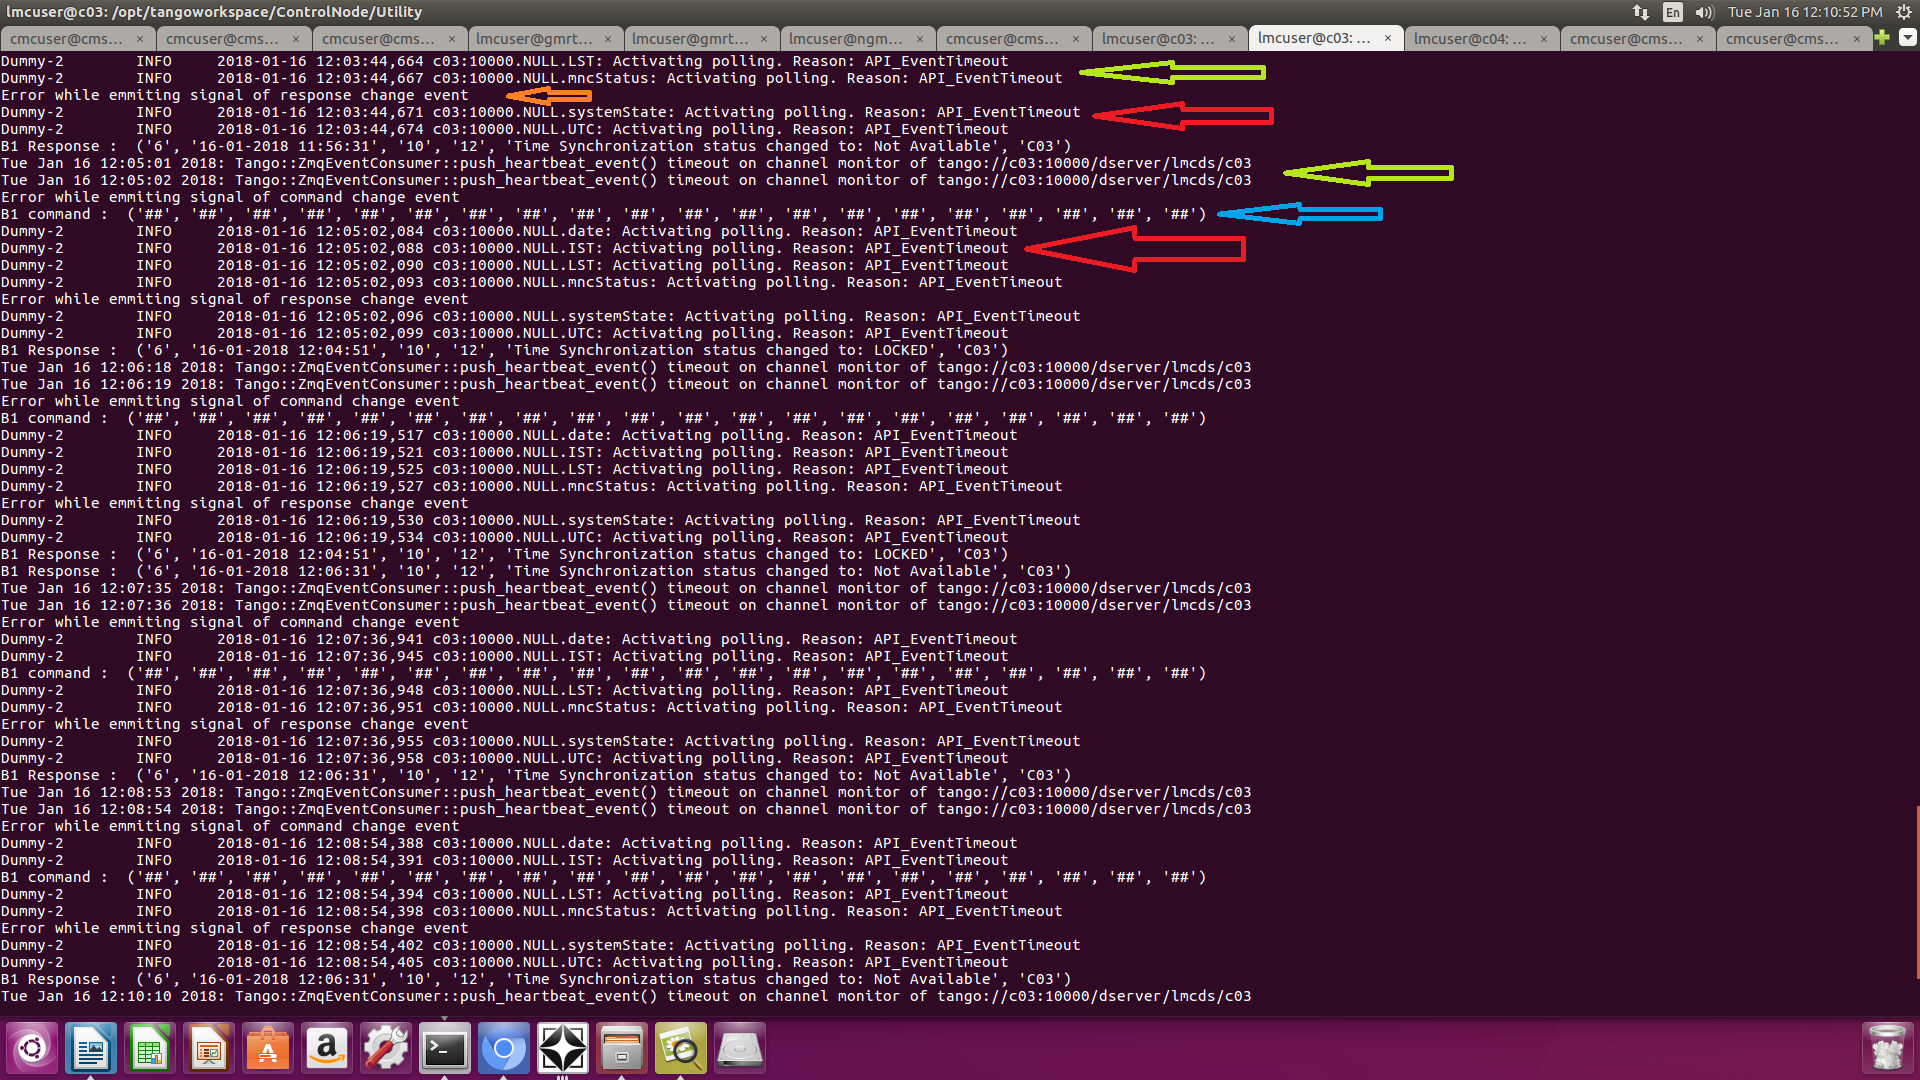Launch LibreOffice Impress from the dock

click(209, 1048)
